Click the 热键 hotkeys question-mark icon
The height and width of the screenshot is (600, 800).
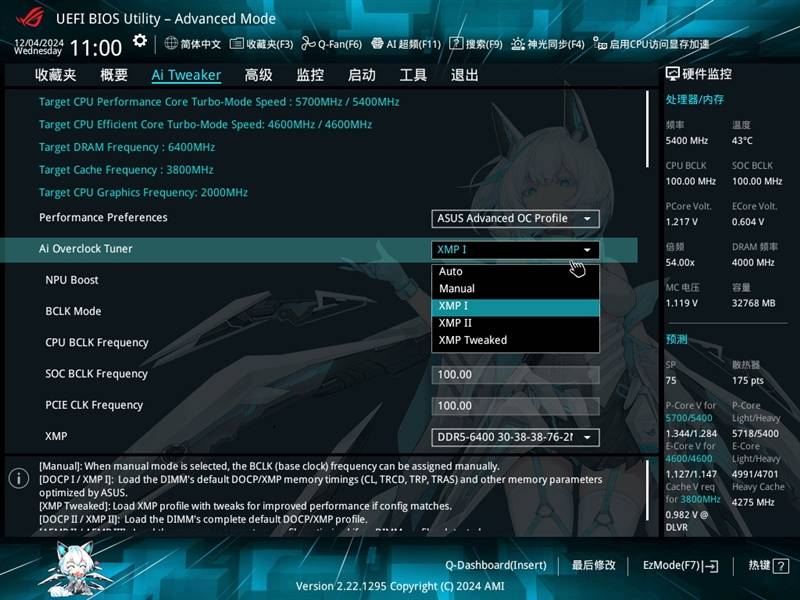780,566
